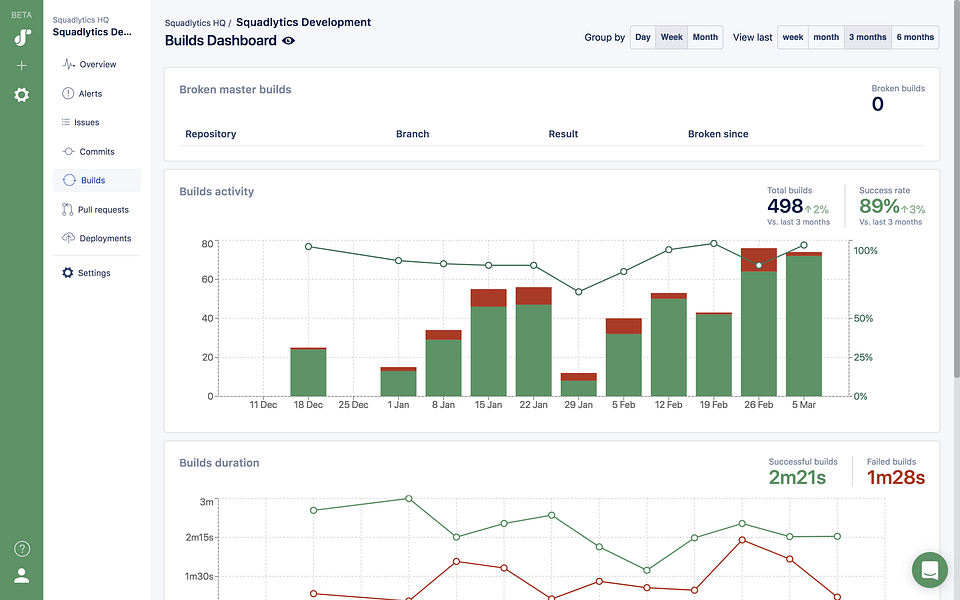Screen dimensions: 960x600
Task: Click the Squadlytics logo icon
Action: click(22, 37)
